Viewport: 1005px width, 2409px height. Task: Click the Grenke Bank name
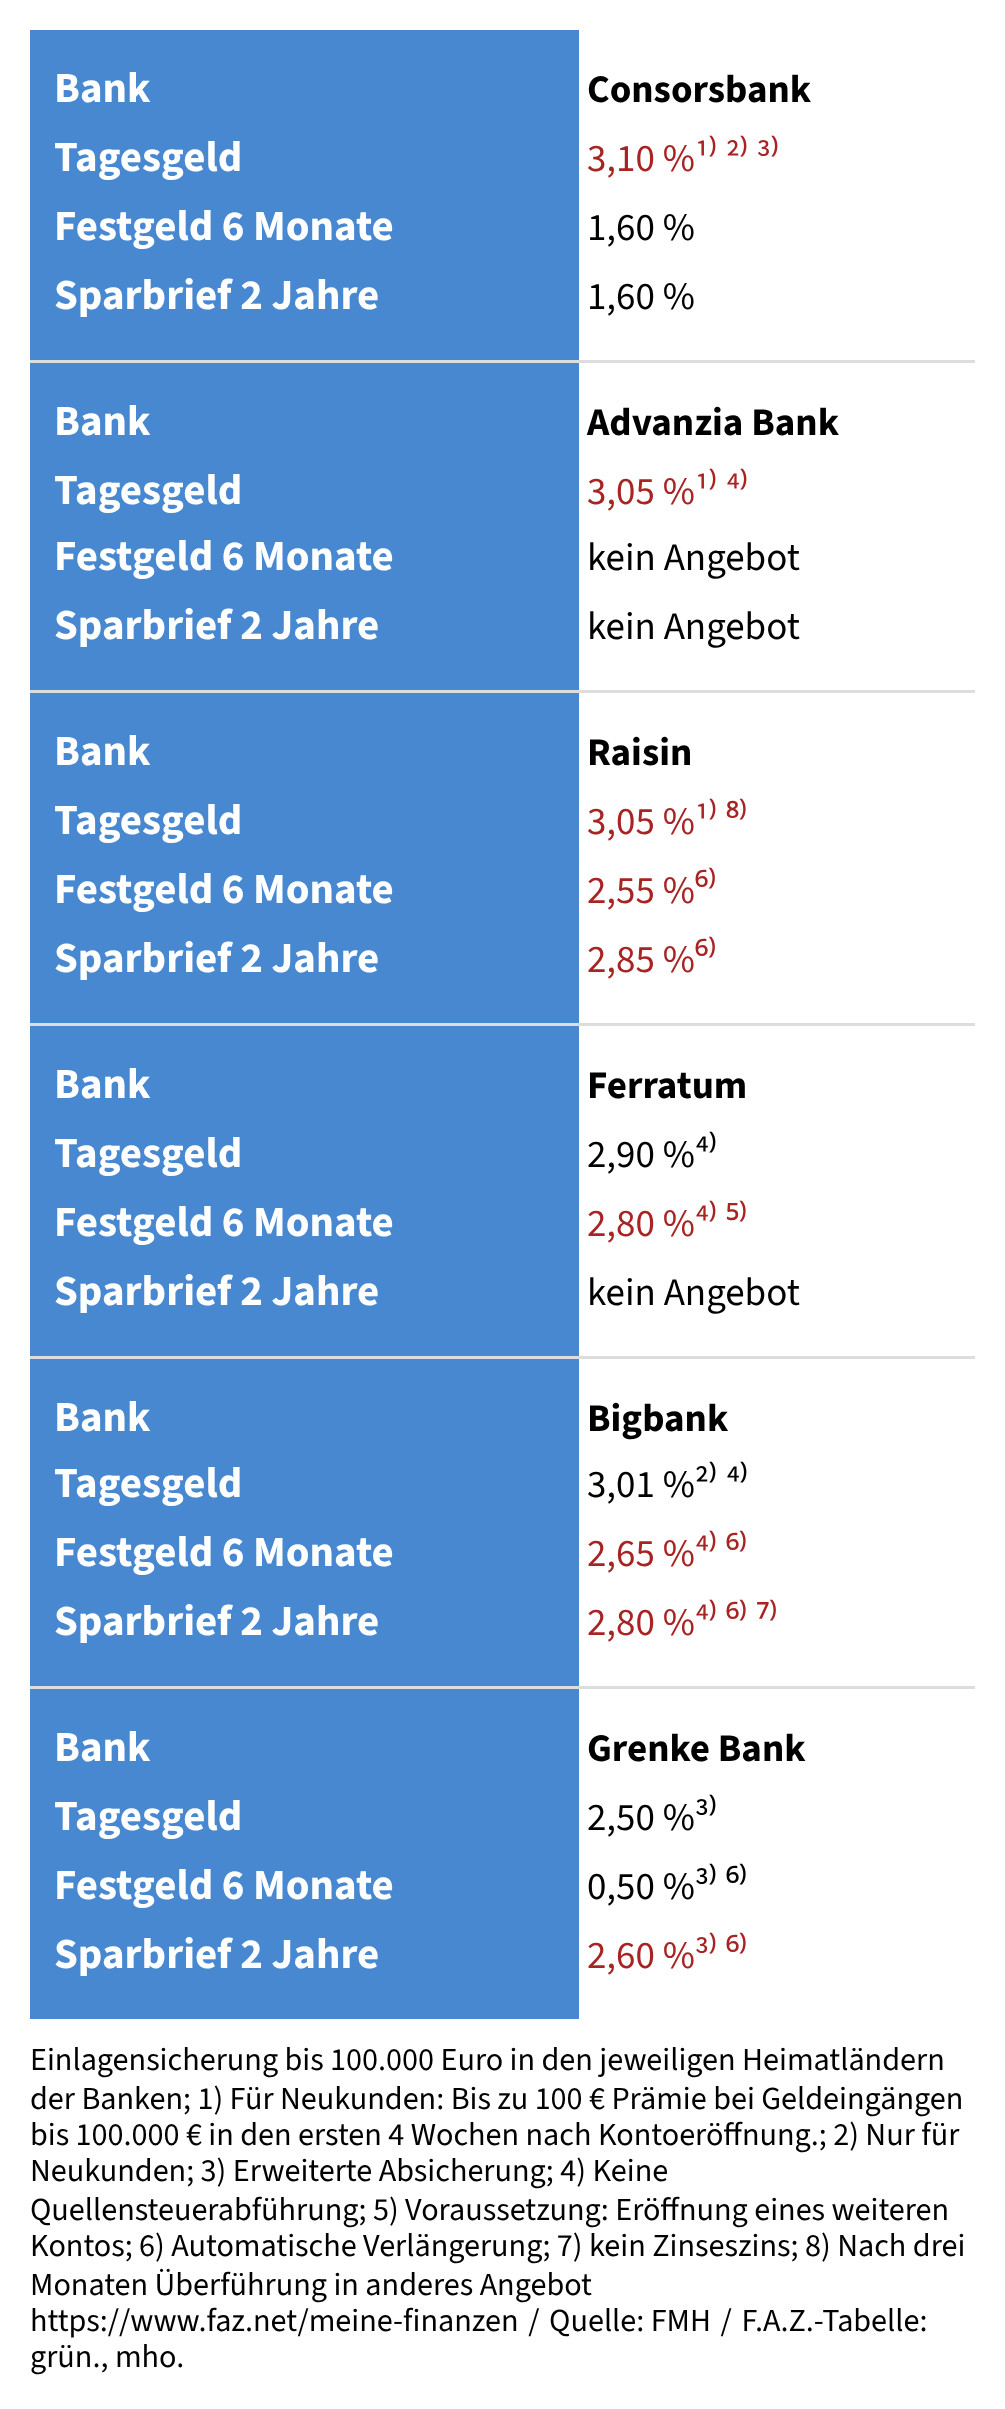pyautogui.click(x=696, y=1749)
